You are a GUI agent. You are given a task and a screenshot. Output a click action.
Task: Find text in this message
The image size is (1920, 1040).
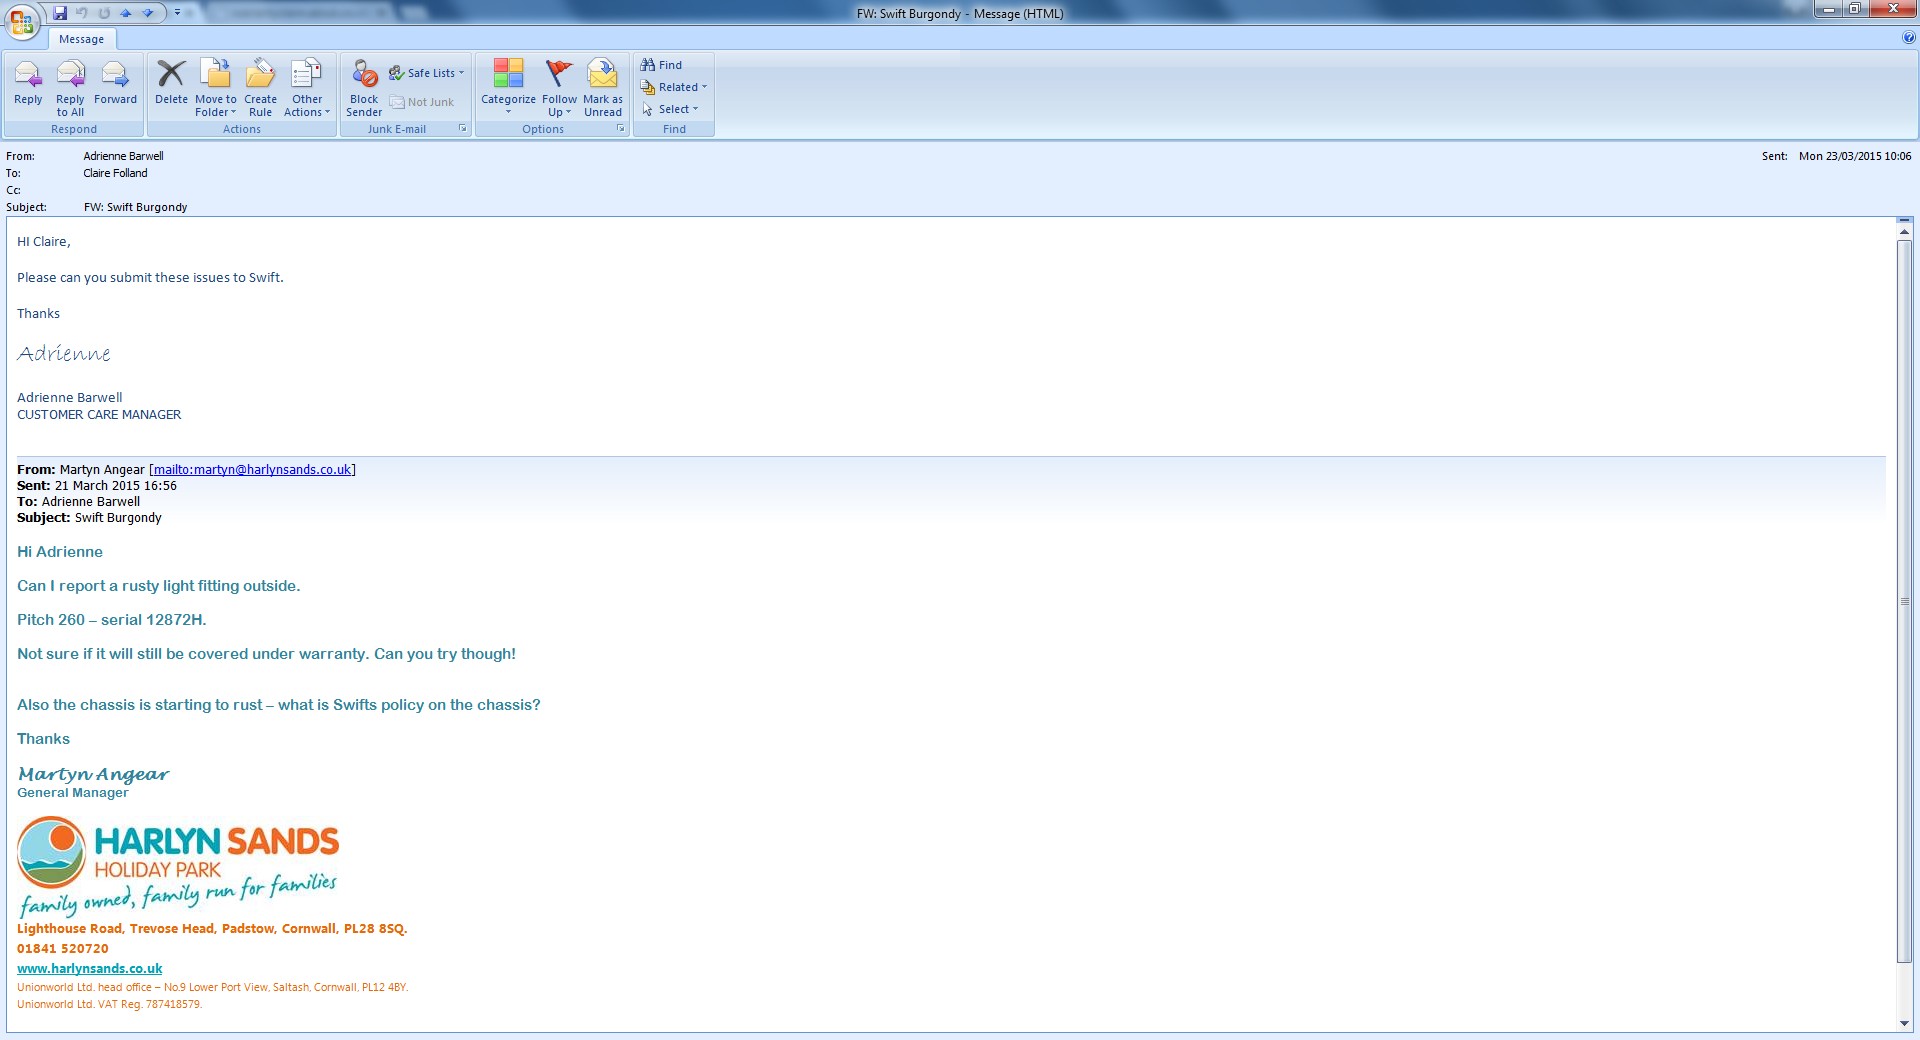tap(662, 65)
